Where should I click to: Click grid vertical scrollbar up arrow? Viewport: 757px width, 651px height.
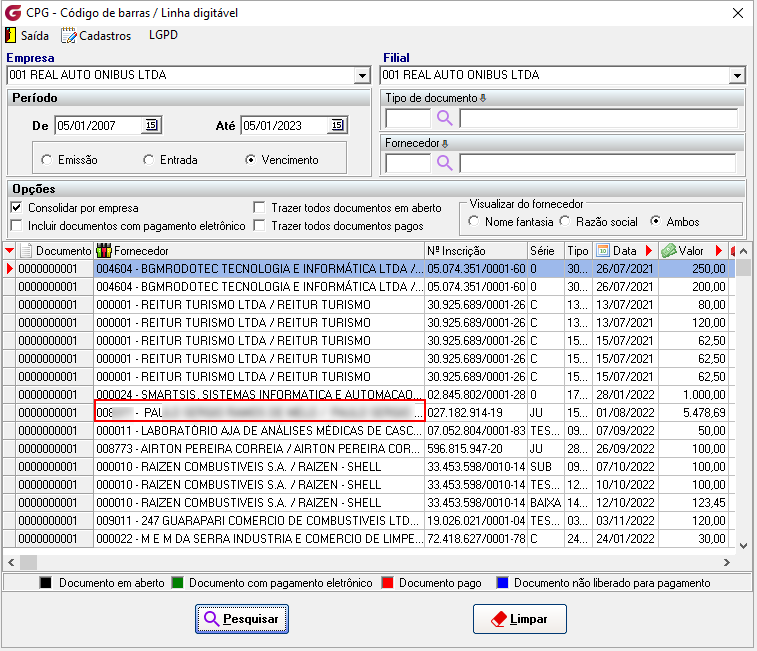[743, 251]
